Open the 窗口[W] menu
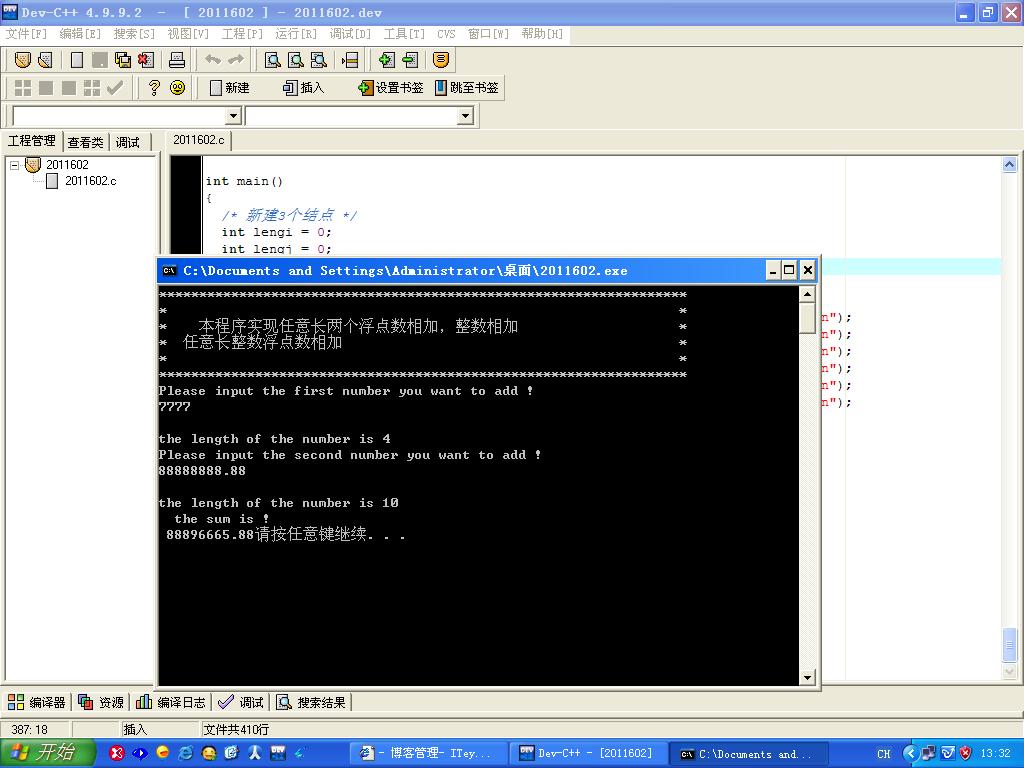 [488, 33]
